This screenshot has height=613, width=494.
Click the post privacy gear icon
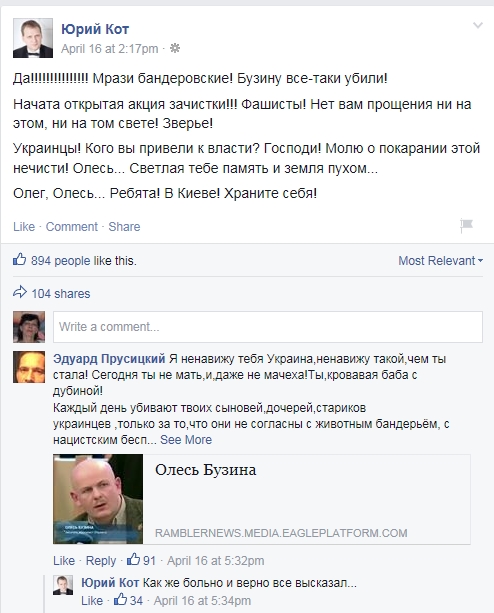[x=175, y=48]
